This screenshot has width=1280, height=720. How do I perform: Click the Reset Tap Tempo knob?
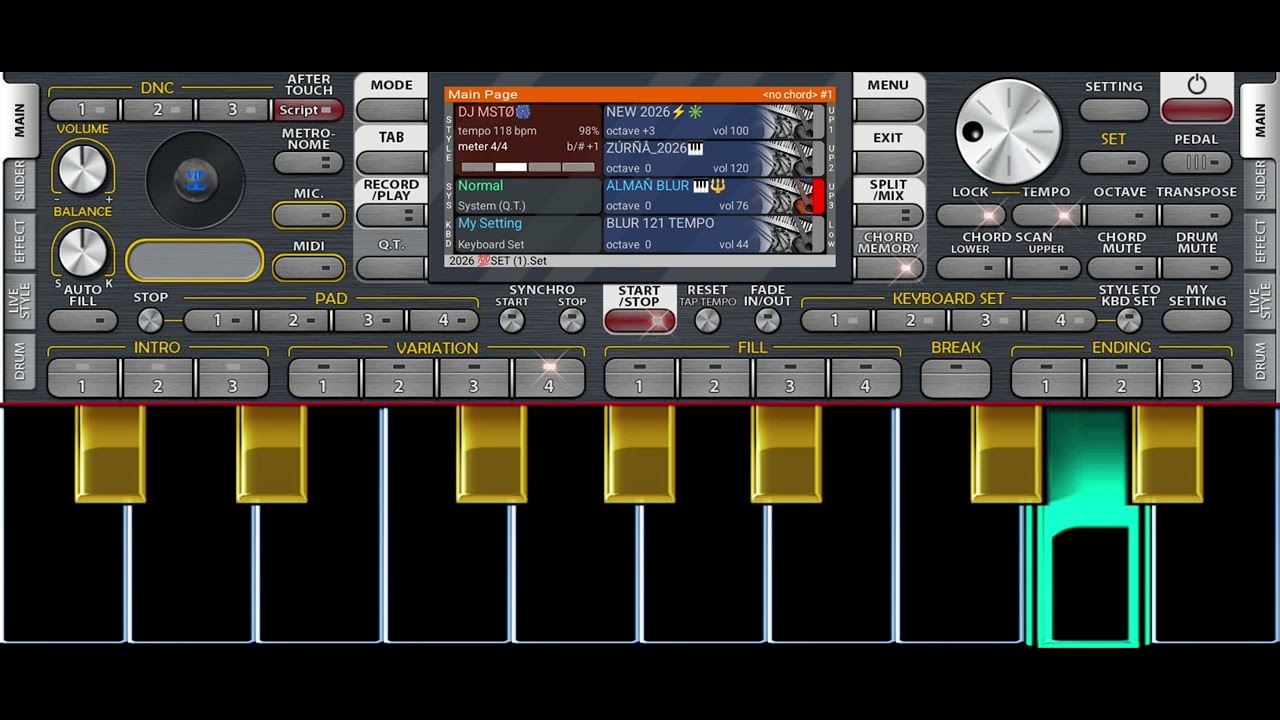pyautogui.click(x=707, y=320)
